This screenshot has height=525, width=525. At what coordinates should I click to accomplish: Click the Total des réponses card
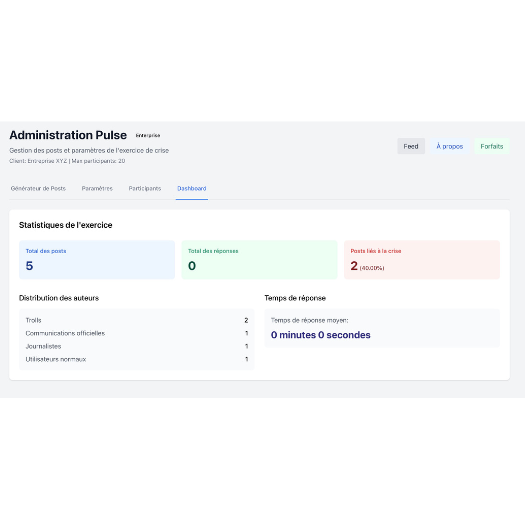pos(259,259)
